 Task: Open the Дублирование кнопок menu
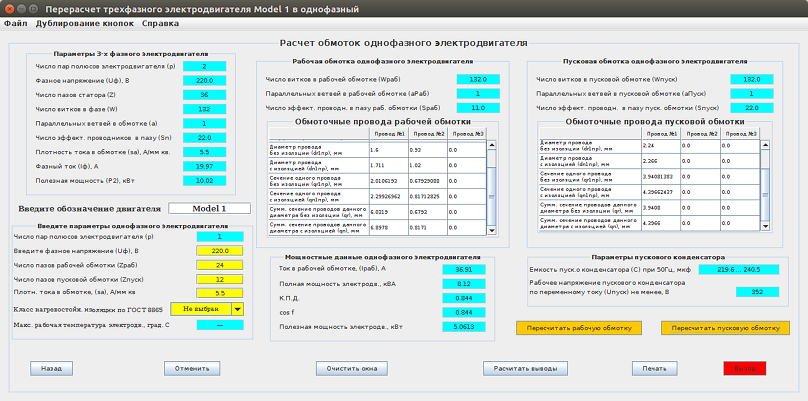click(x=87, y=22)
